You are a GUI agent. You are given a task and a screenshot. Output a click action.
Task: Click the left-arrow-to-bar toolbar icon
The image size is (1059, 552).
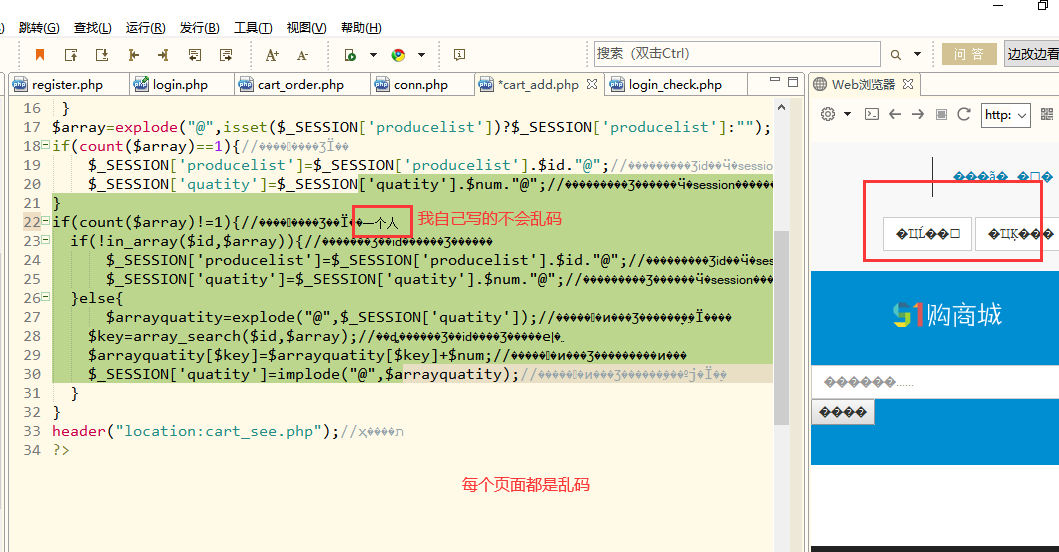pyautogui.click(x=133, y=55)
